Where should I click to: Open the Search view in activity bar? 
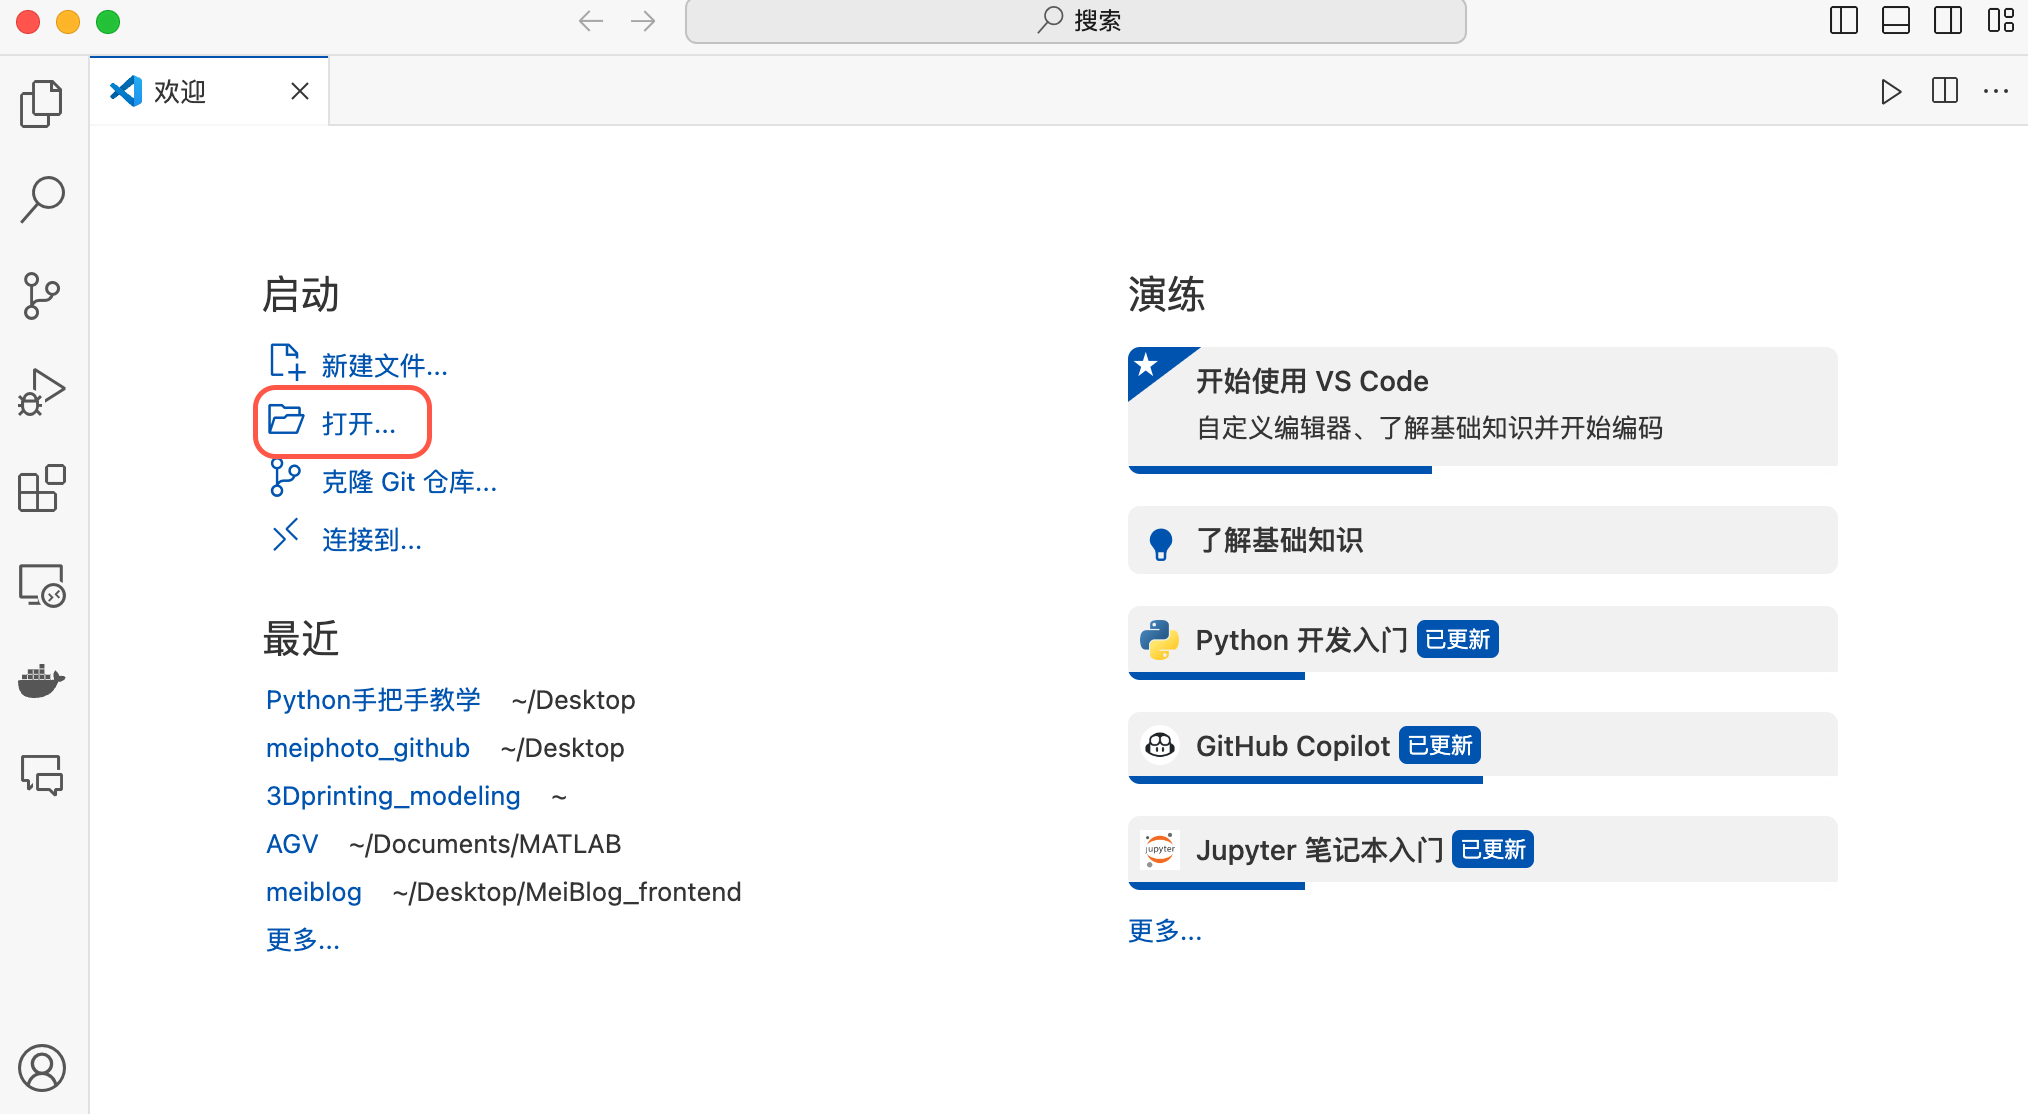click(42, 200)
